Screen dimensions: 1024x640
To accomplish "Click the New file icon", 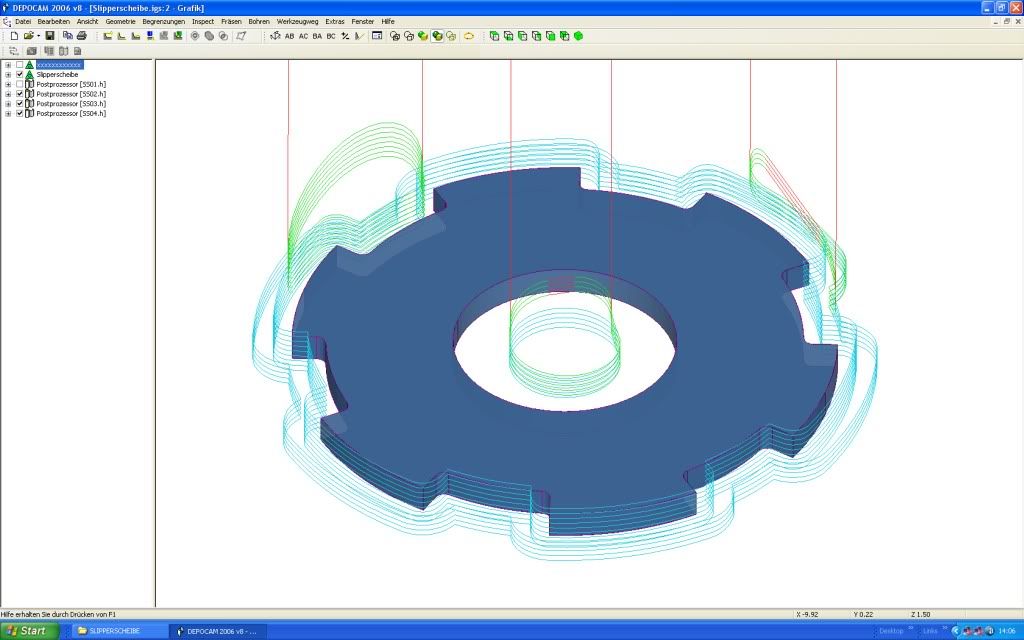I will 14,36.
